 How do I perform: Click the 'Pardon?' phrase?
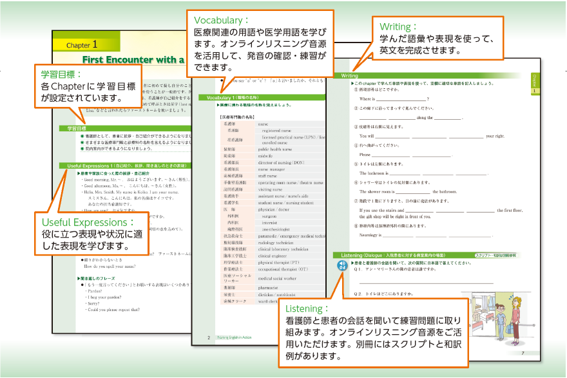tap(95, 291)
